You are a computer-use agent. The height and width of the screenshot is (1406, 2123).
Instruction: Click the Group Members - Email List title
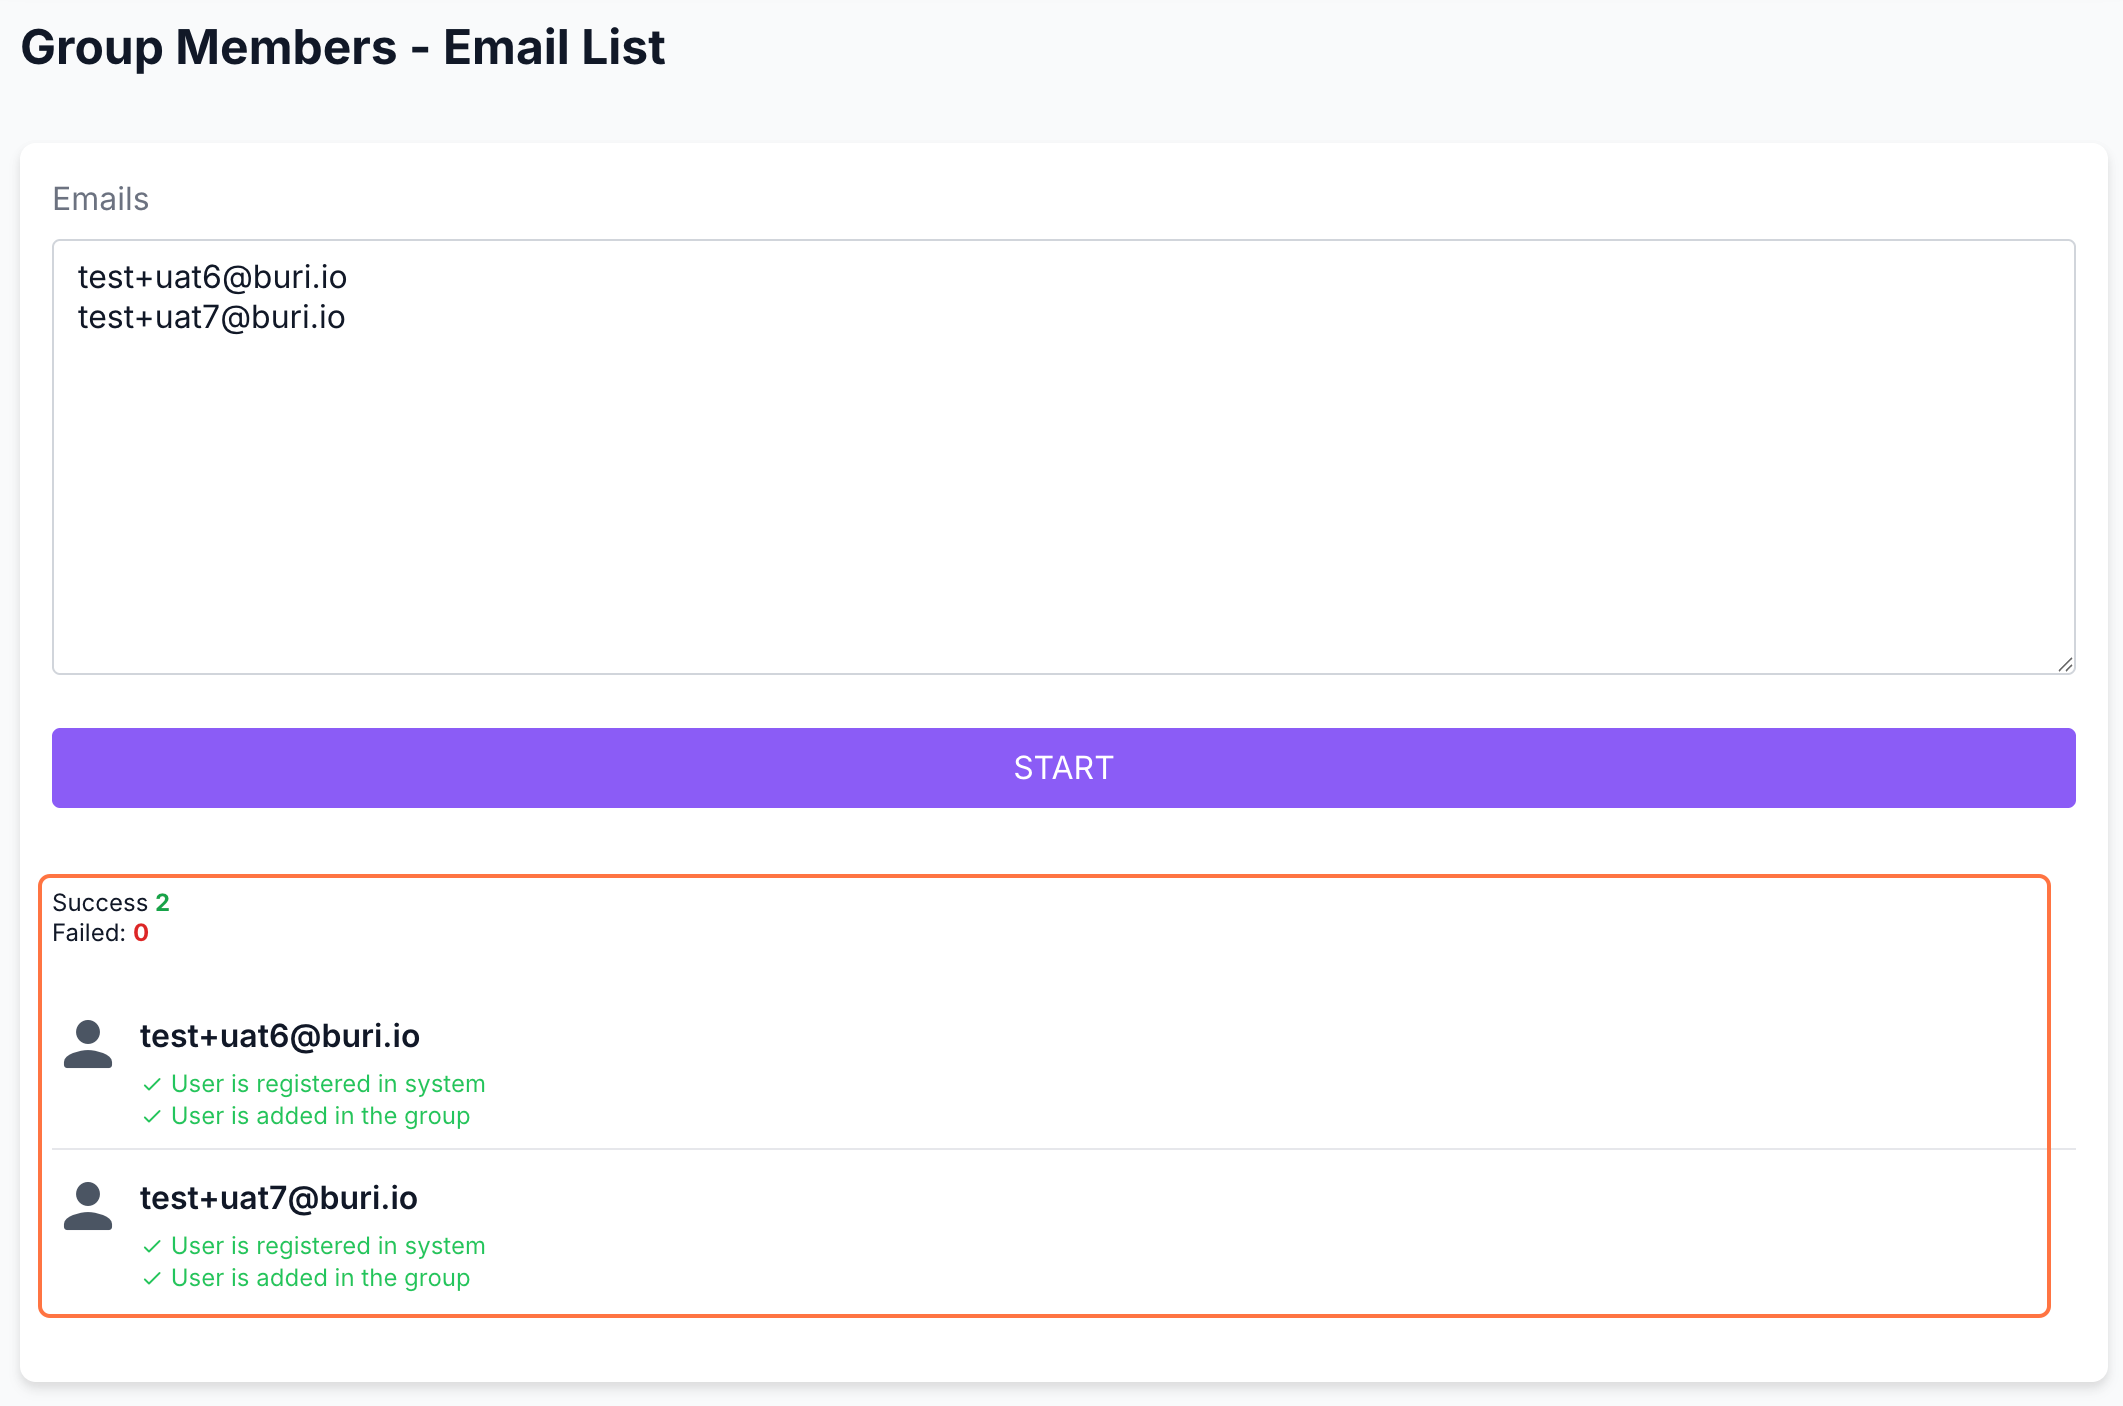coord(342,47)
